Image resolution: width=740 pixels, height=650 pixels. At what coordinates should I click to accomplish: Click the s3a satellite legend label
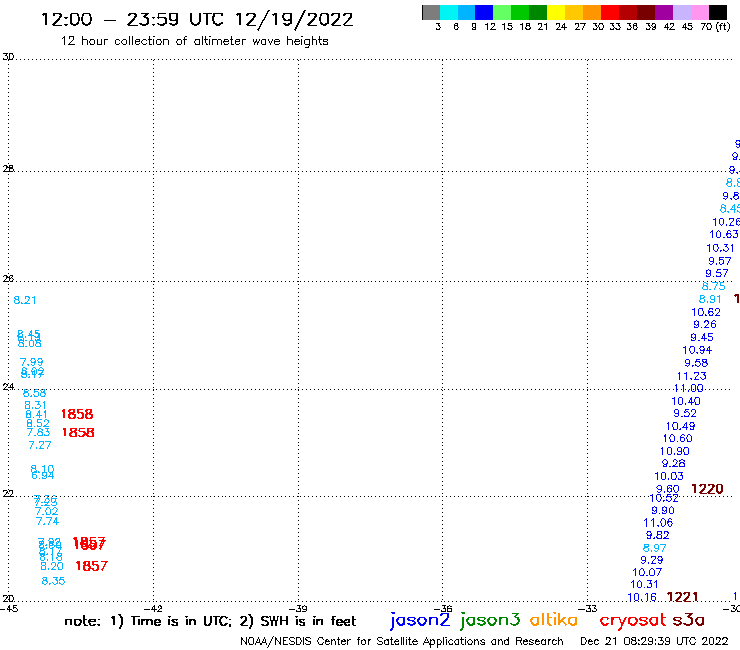pyautogui.click(x=688, y=620)
